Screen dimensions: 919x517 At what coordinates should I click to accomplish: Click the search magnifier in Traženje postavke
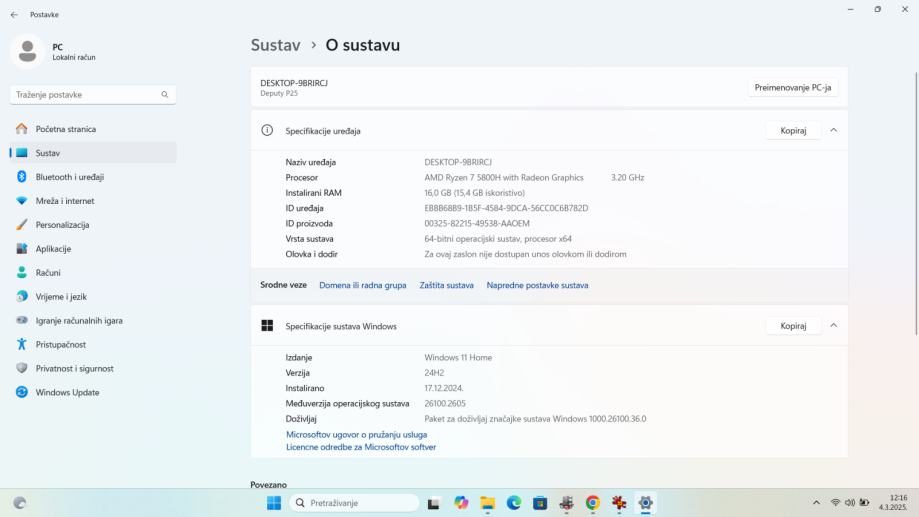[165, 94]
